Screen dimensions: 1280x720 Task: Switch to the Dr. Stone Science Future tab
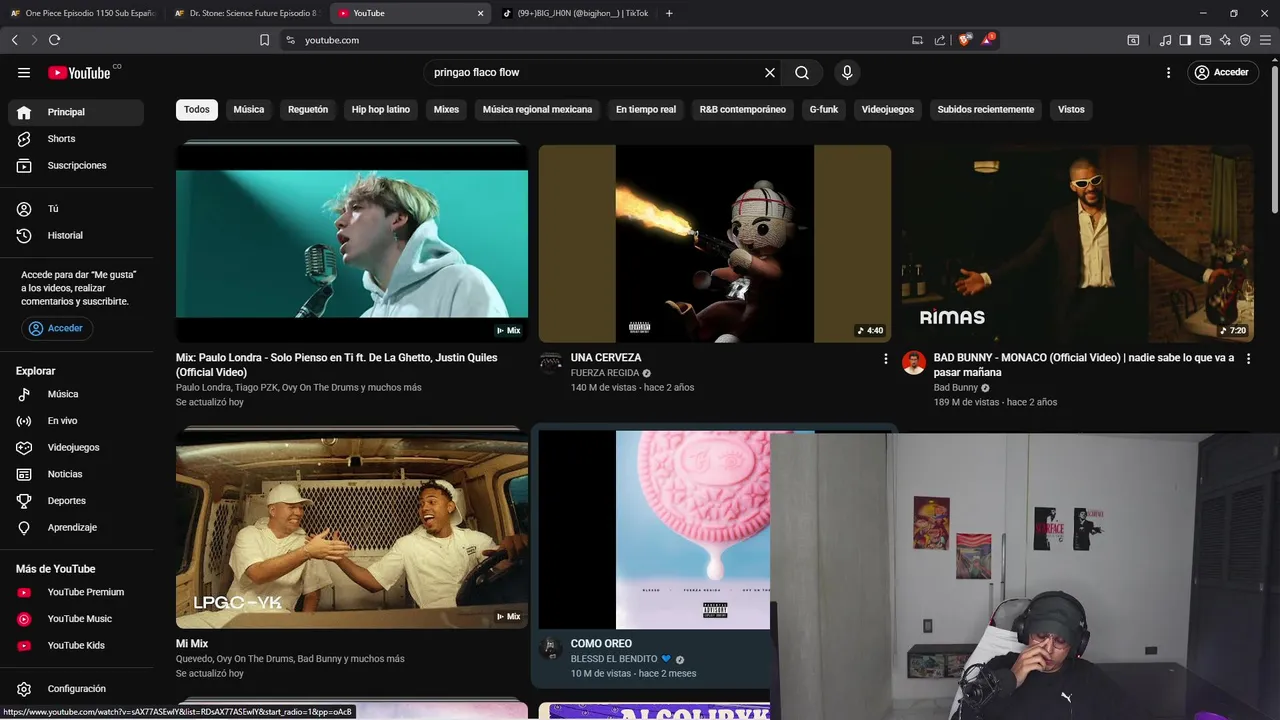pos(246,13)
